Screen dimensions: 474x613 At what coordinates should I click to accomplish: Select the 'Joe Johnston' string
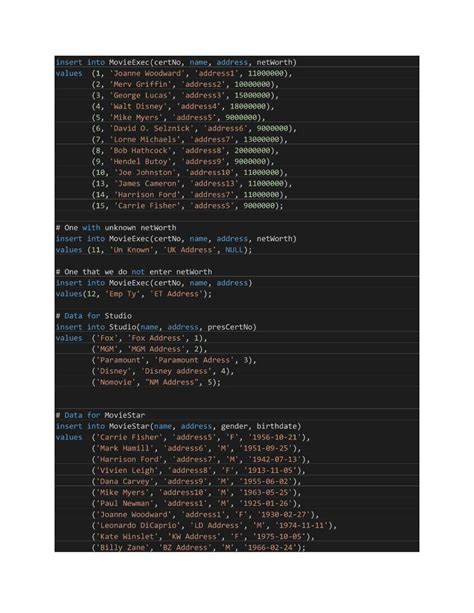pyautogui.click(x=145, y=172)
